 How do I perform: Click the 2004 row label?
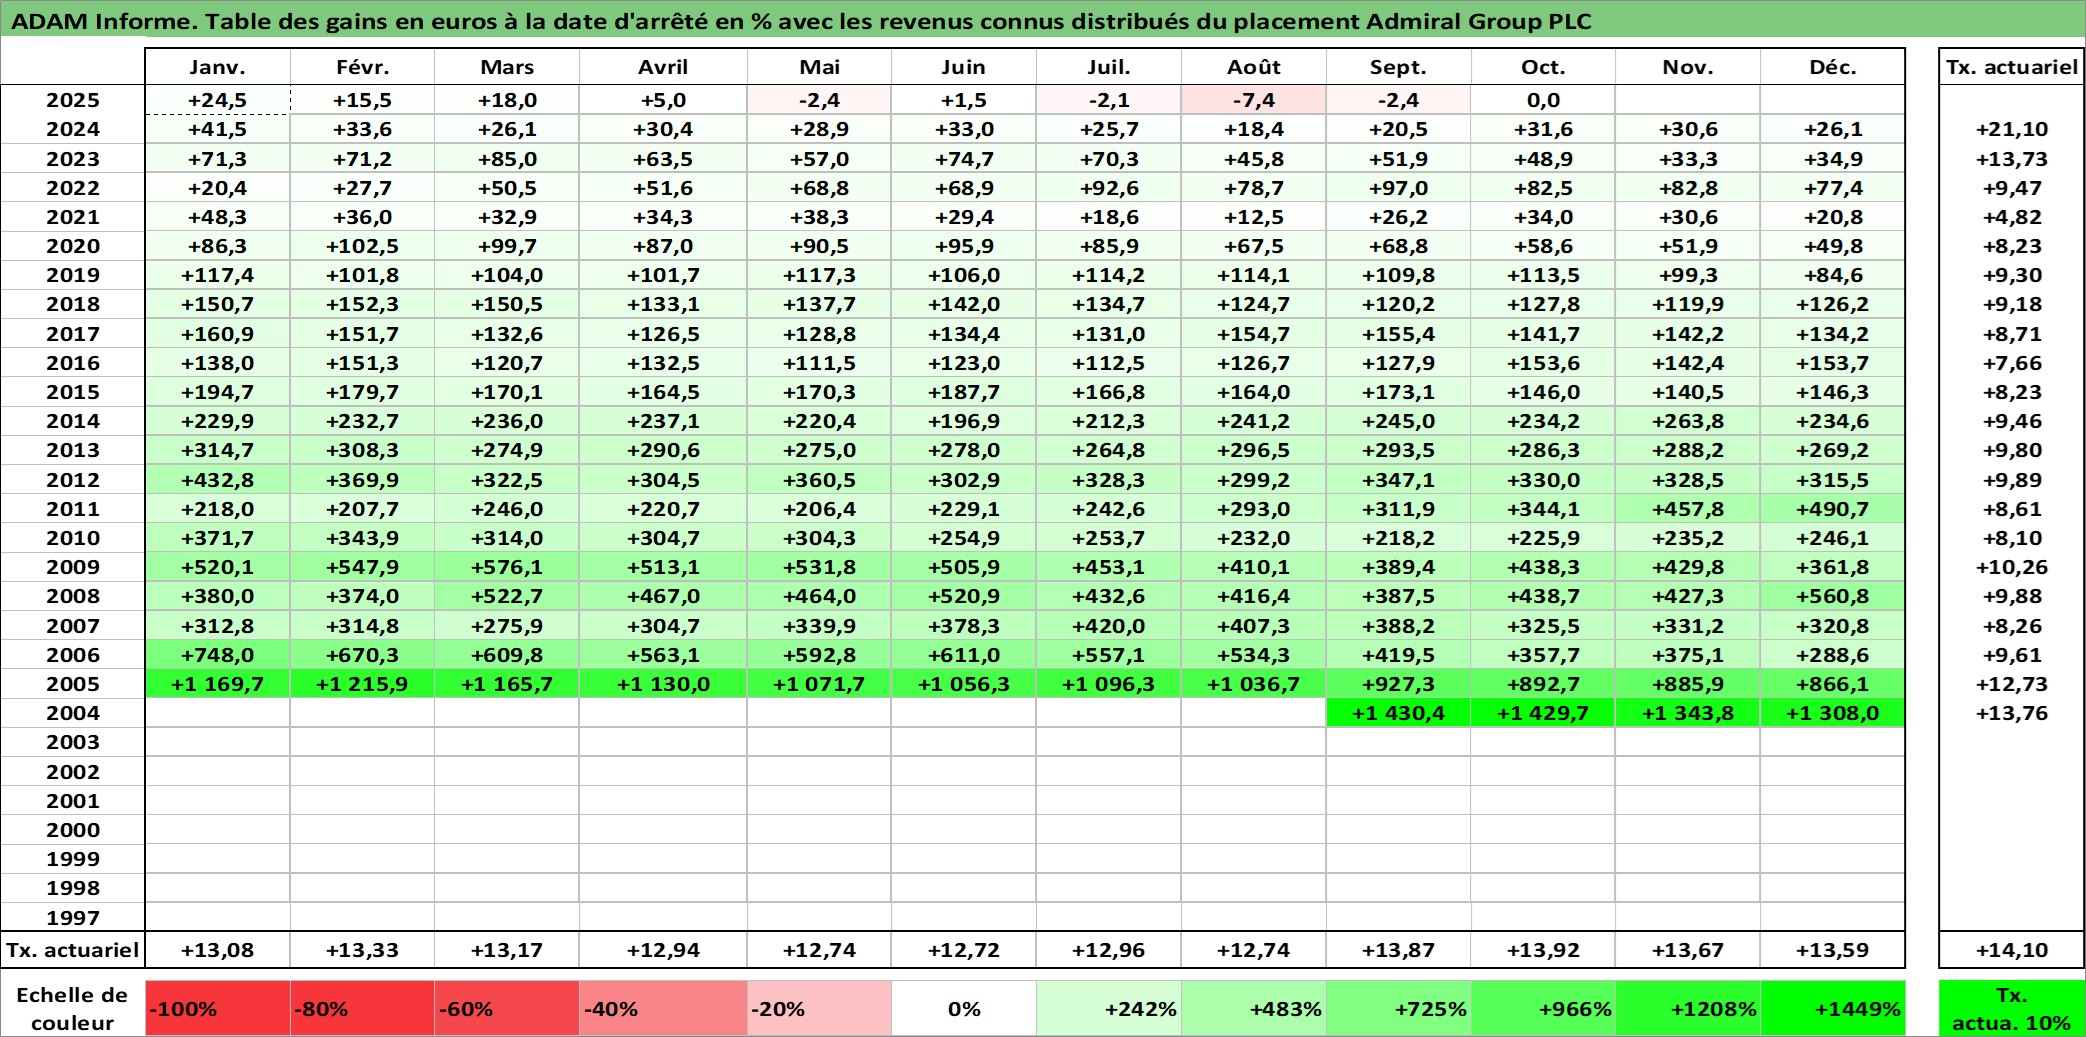pyautogui.click(x=73, y=713)
